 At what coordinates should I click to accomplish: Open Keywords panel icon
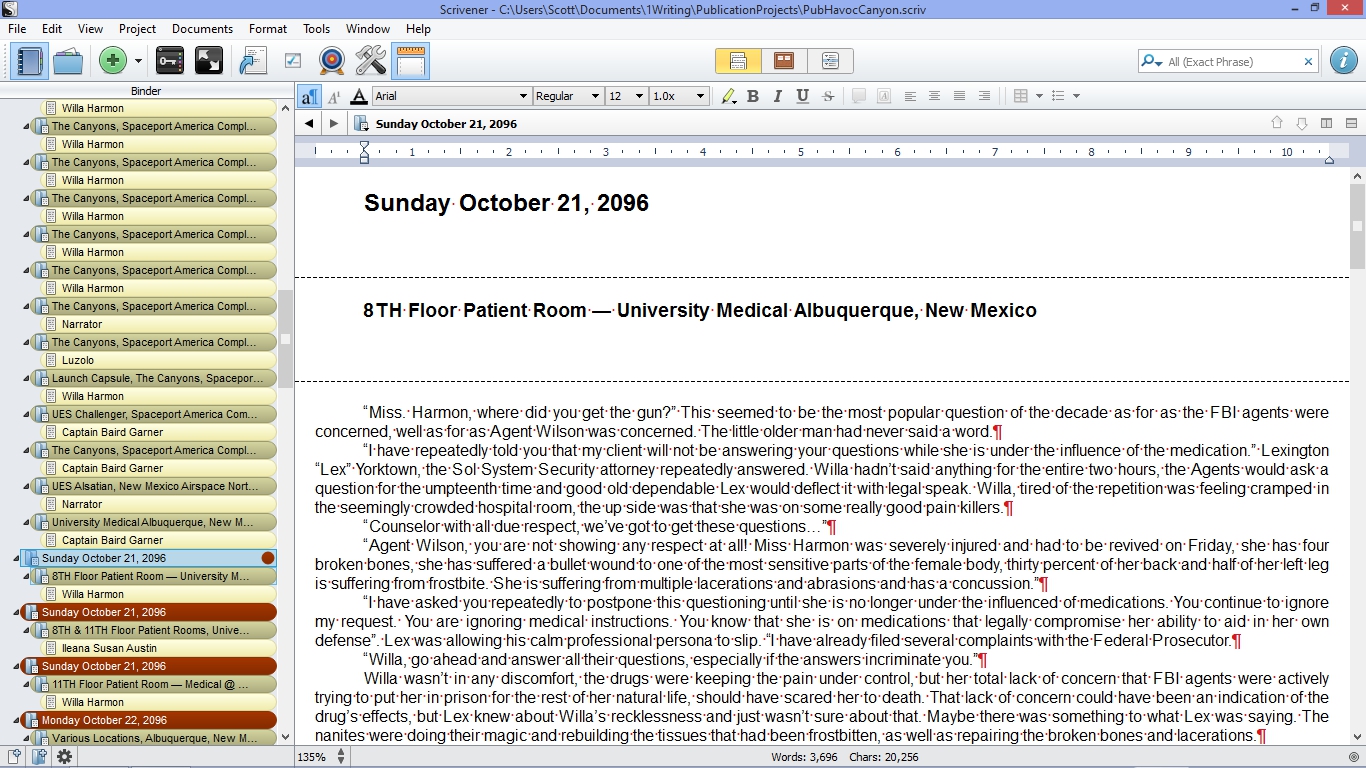point(170,61)
